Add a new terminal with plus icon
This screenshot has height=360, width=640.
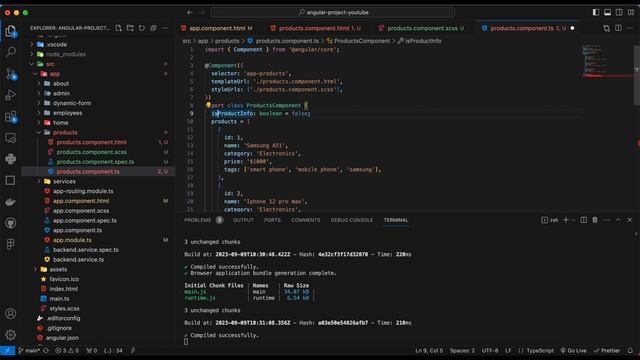(x=566, y=220)
